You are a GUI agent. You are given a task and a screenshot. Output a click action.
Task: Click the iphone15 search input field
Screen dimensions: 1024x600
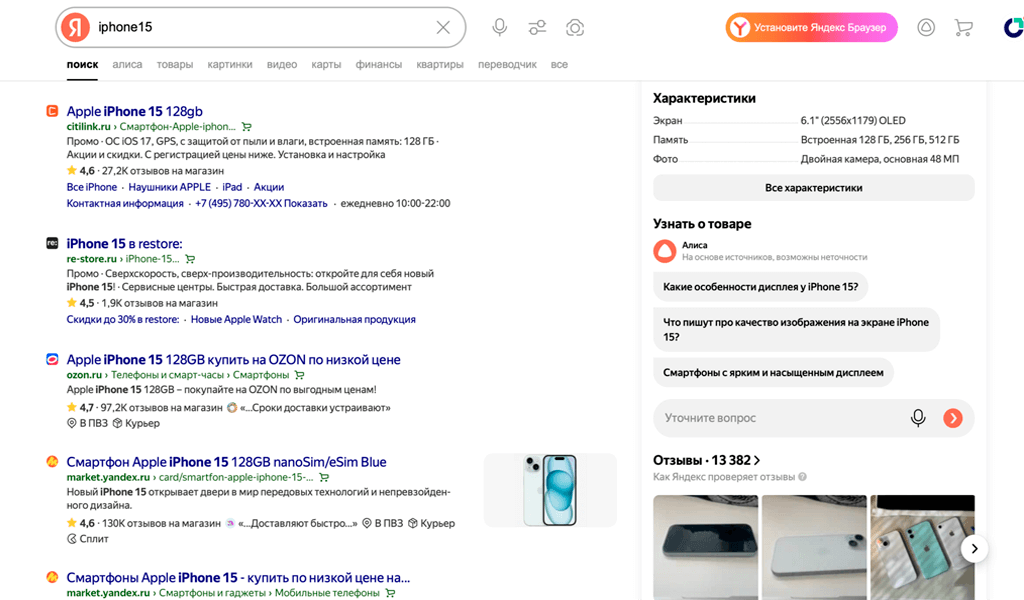(261, 27)
